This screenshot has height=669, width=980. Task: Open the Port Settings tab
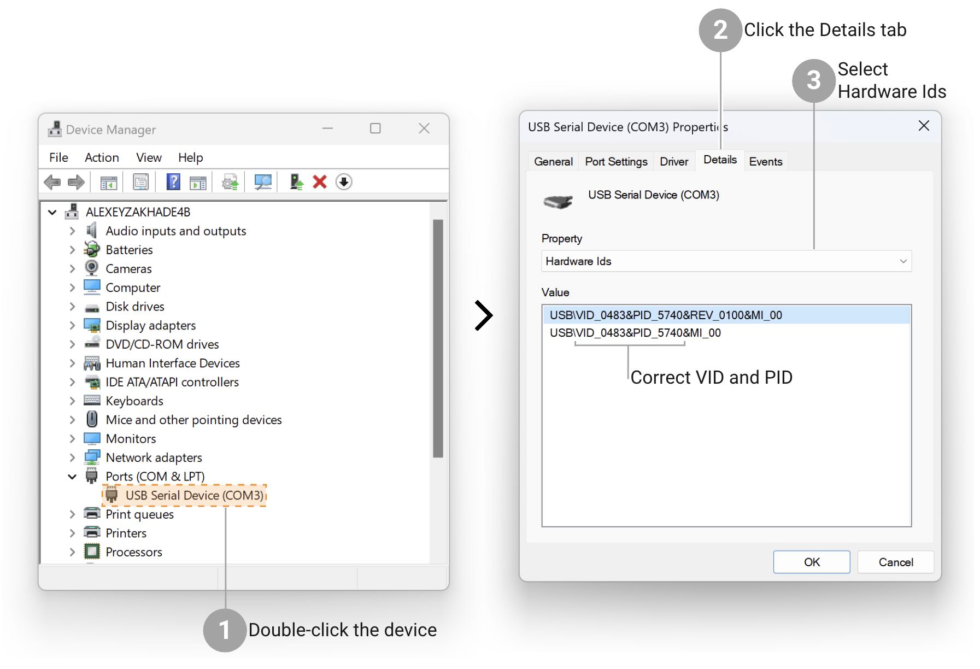[x=616, y=161]
